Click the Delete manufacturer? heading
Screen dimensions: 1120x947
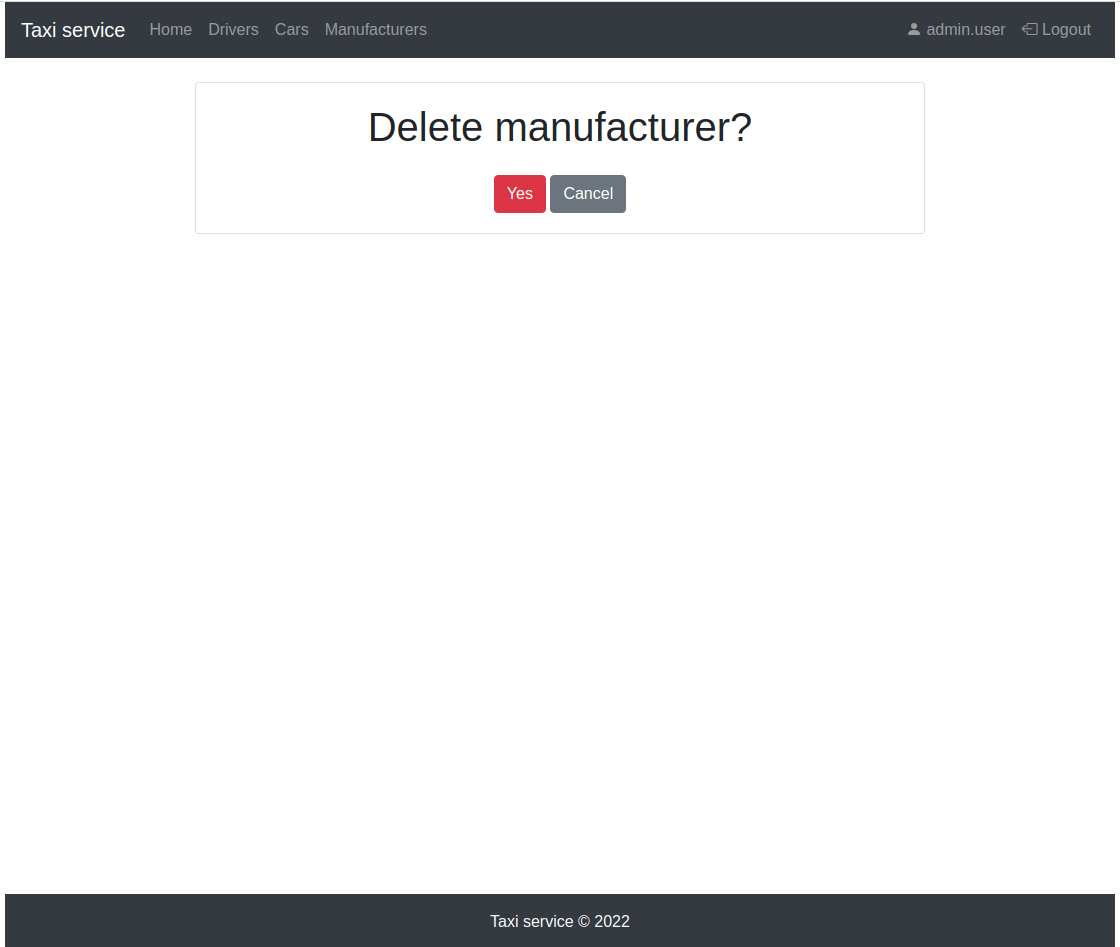click(559, 127)
